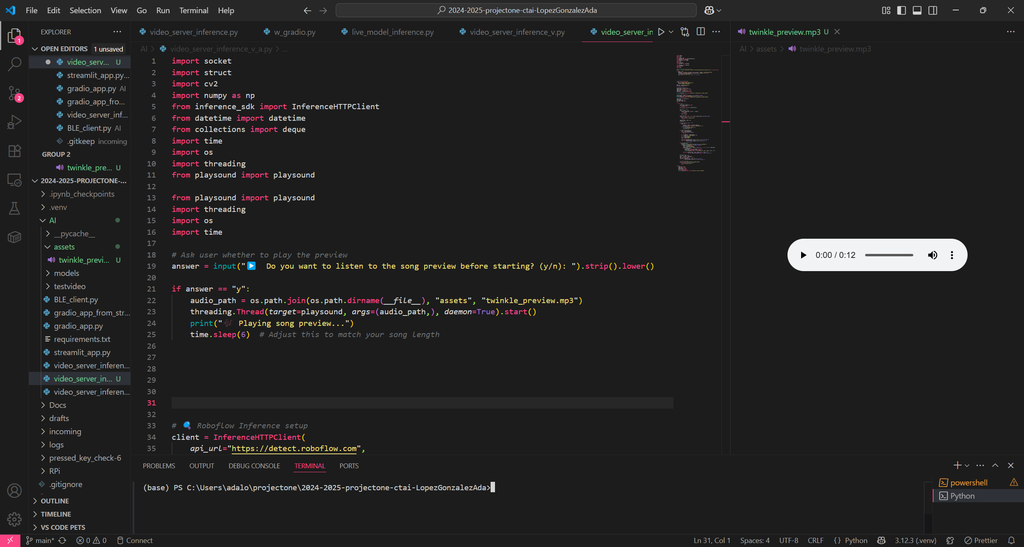This screenshot has height=547, width=1024.
Task: Play the twinkle_preview audio
Action: (x=802, y=256)
